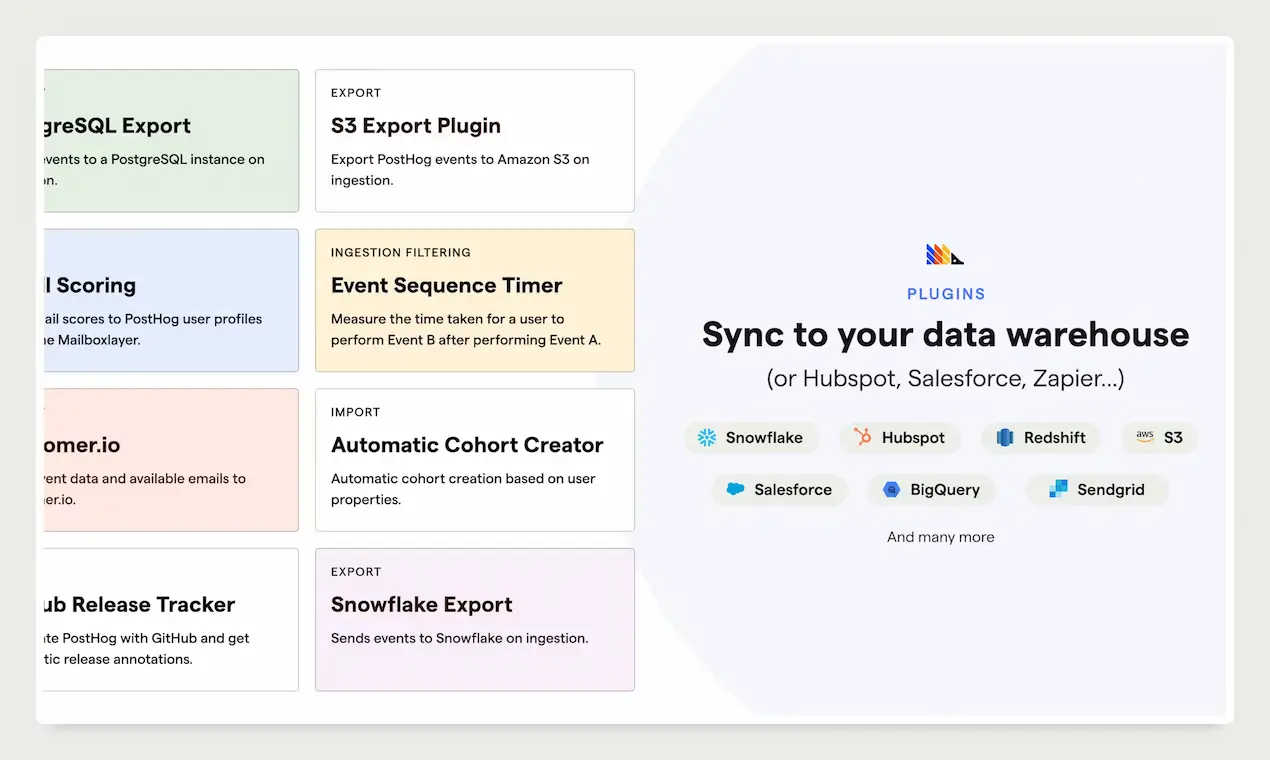Screen dimensions: 1270x760
Task: Click the 'And many more' text
Action: [x=940, y=537]
